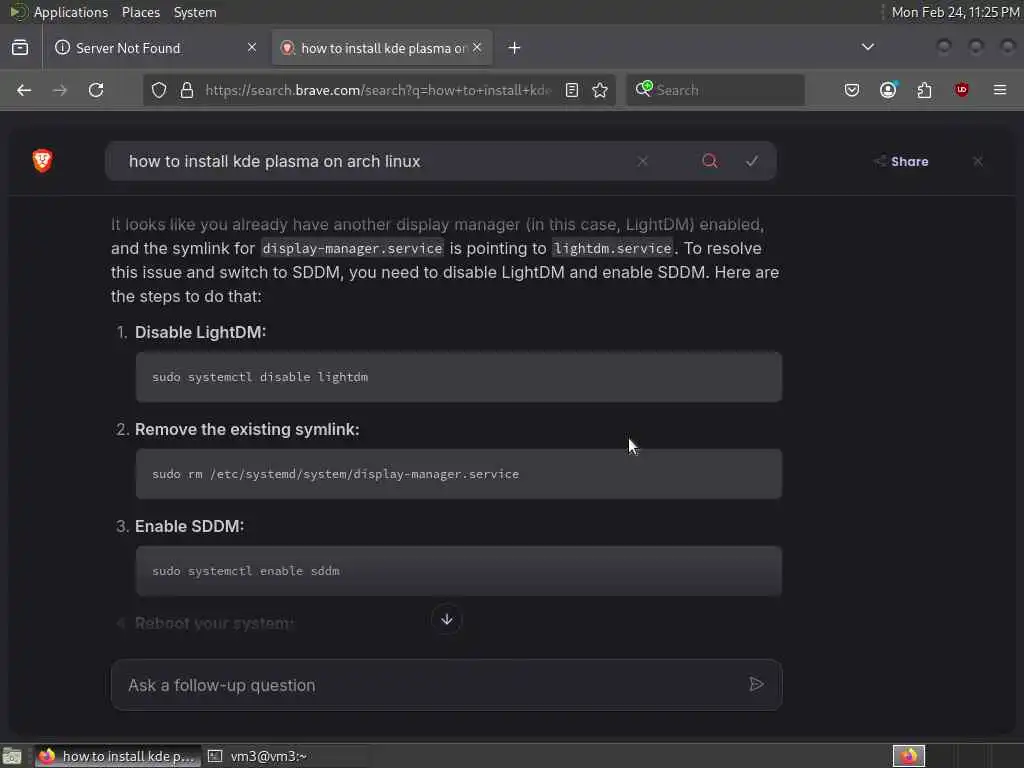Open uBlock Origin extension icon
The height and width of the screenshot is (768, 1024).
coord(961,90)
